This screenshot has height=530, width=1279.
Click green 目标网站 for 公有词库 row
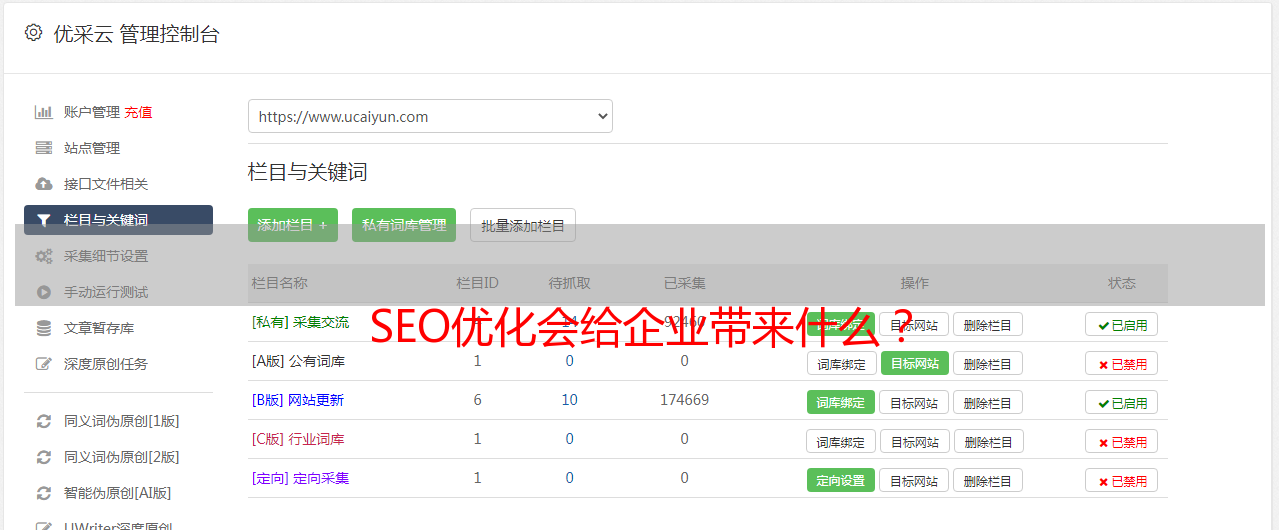(x=914, y=363)
